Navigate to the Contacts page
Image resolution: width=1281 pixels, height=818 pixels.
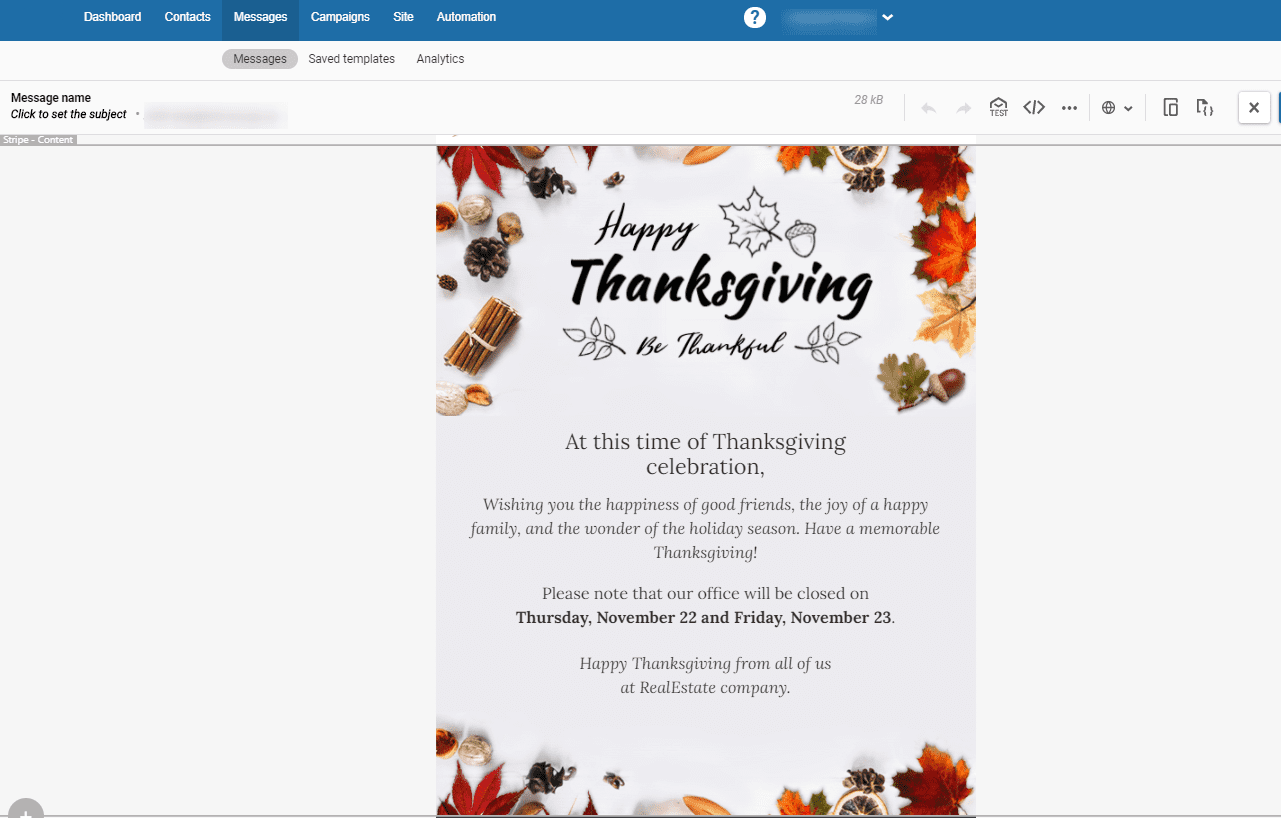[x=187, y=17]
